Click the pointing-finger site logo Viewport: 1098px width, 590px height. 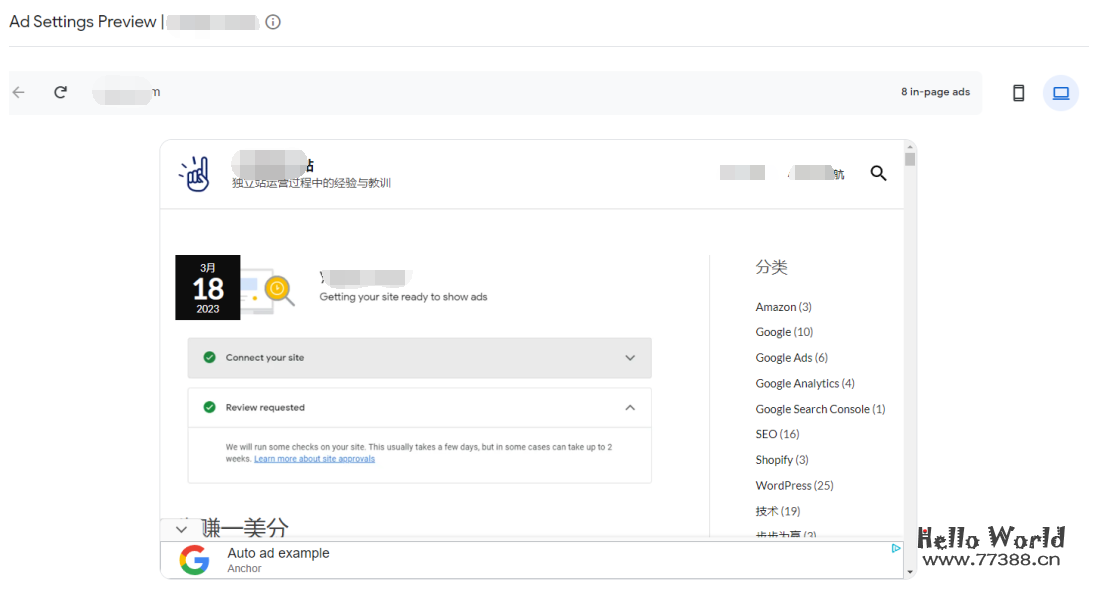[195, 172]
